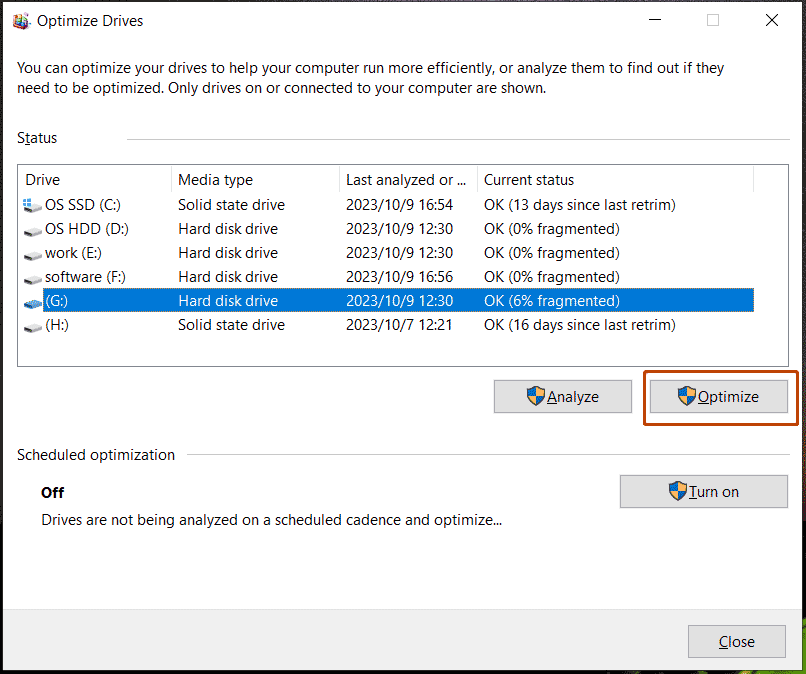Click the Optimize Drives app icon in title bar

click(21, 21)
